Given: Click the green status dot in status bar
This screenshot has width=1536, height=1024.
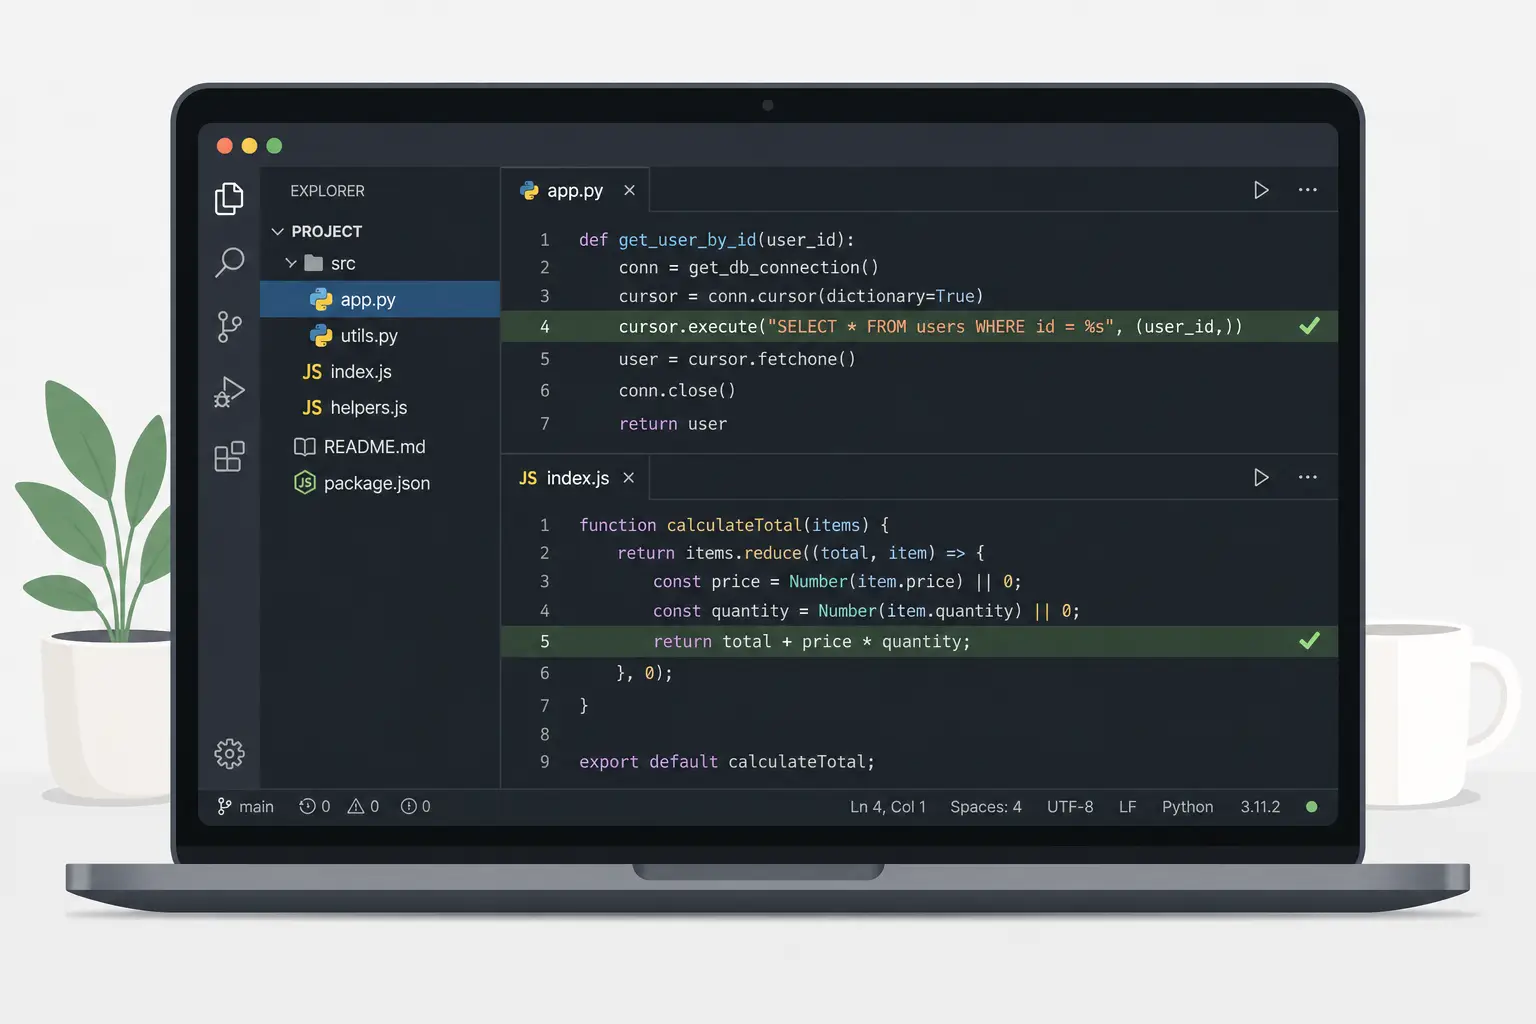Looking at the screenshot, I should (1311, 807).
